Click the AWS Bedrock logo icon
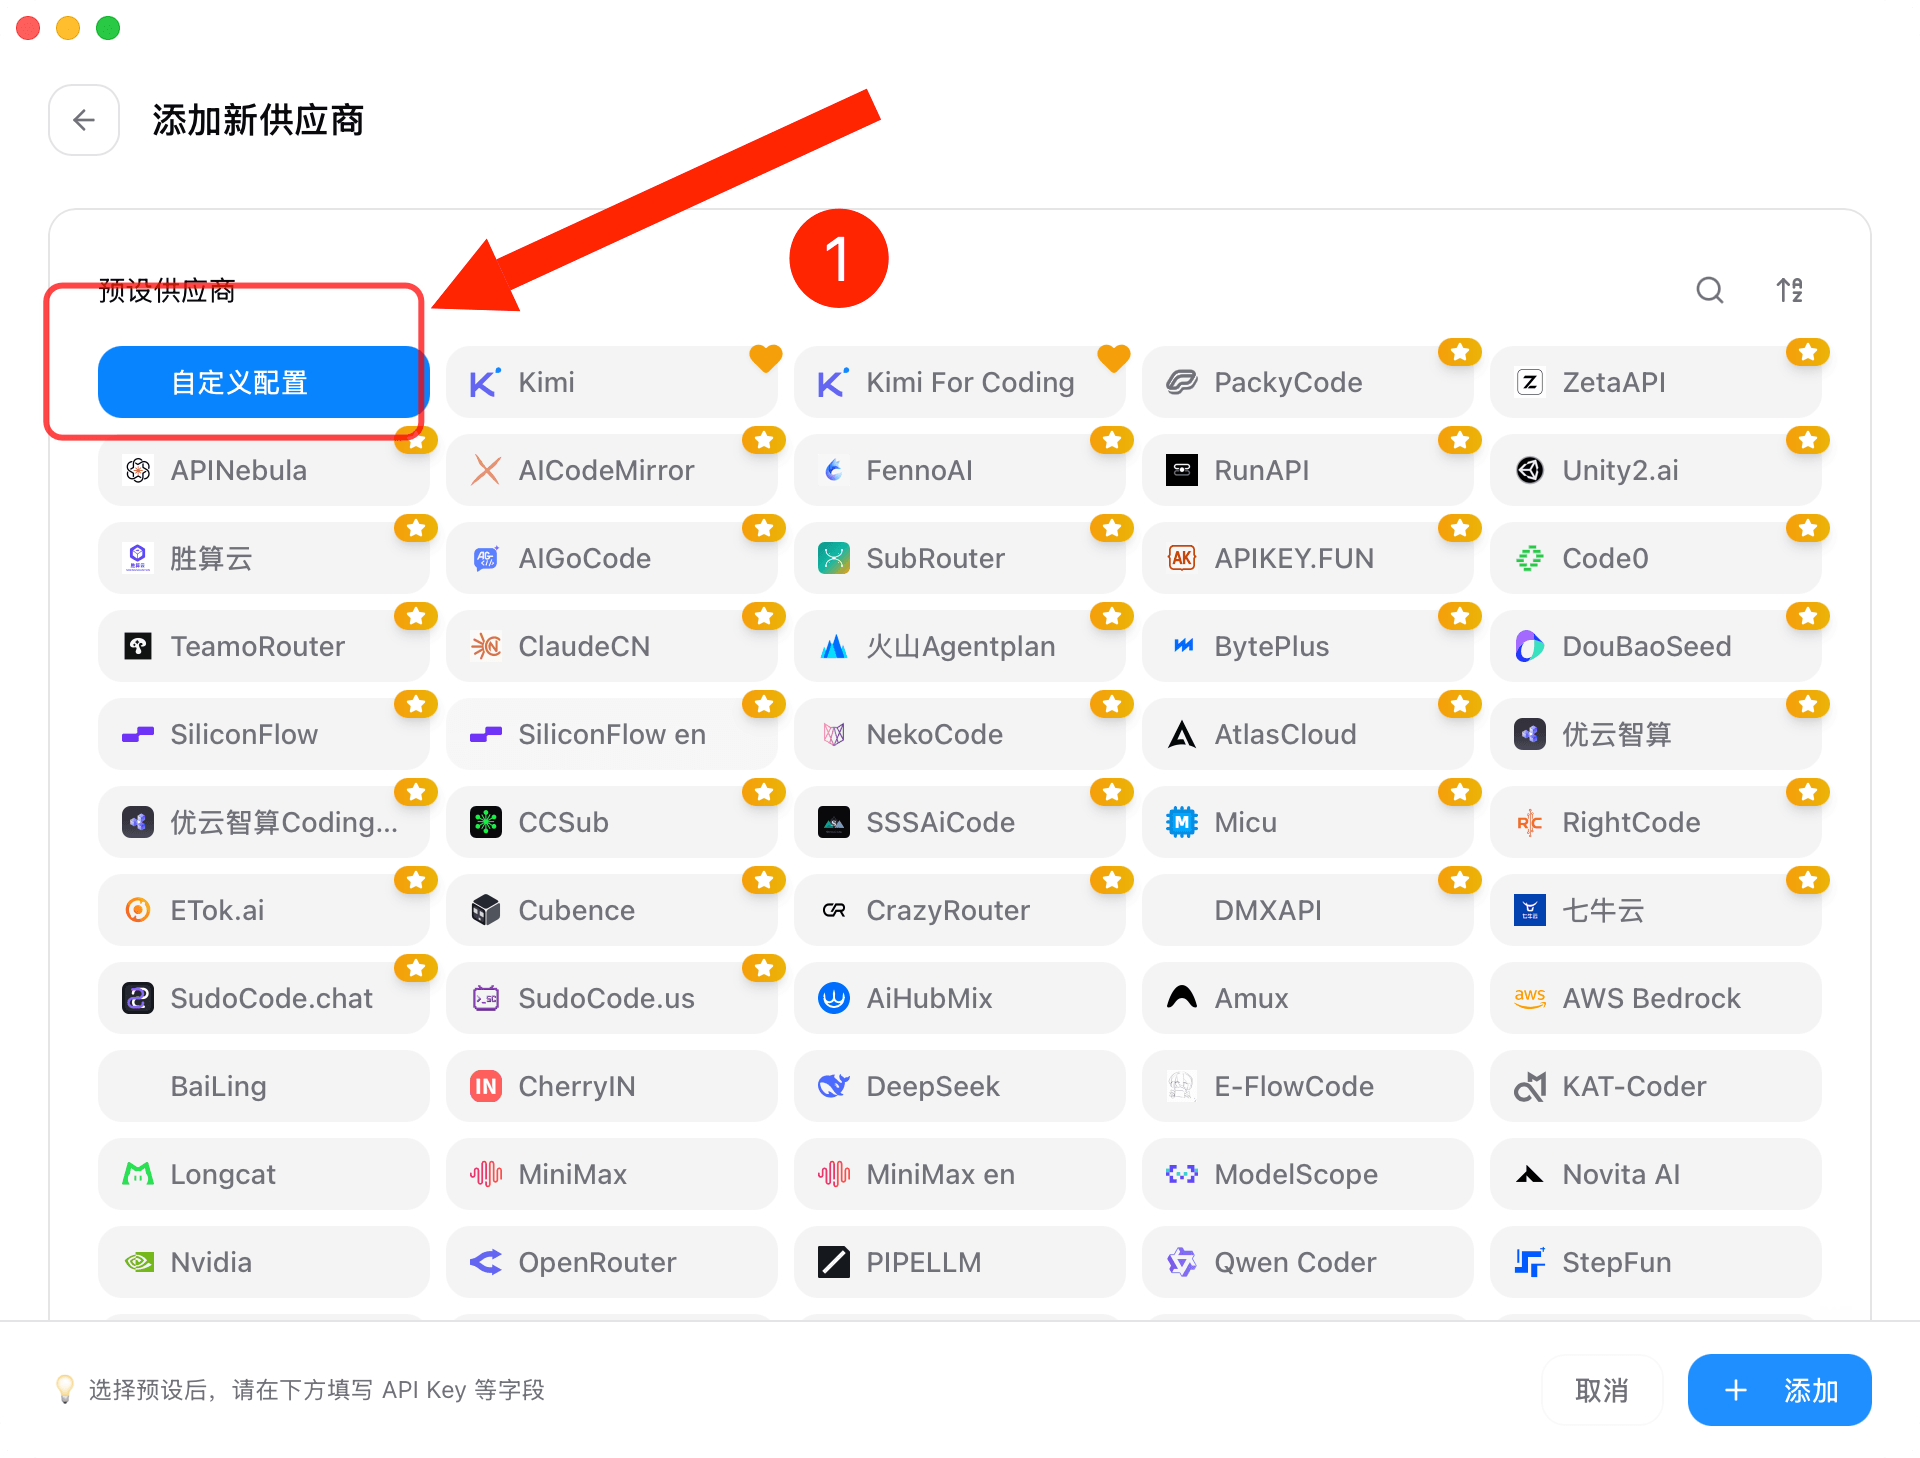1920x1458 pixels. [x=1530, y=998]
